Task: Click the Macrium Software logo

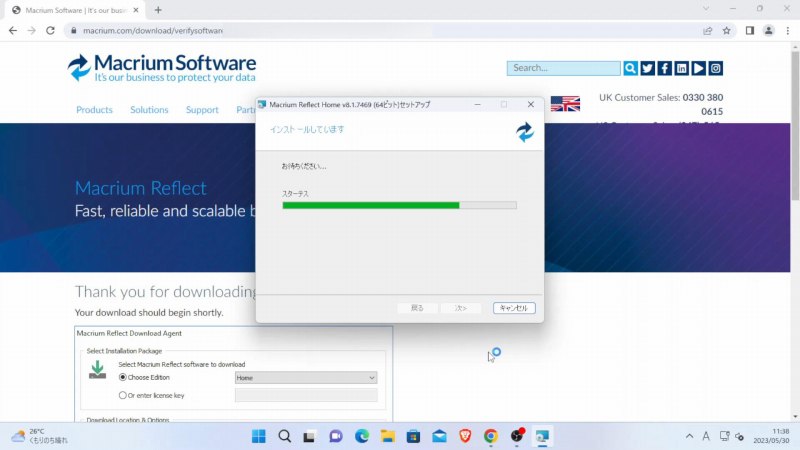Action: 162,68
